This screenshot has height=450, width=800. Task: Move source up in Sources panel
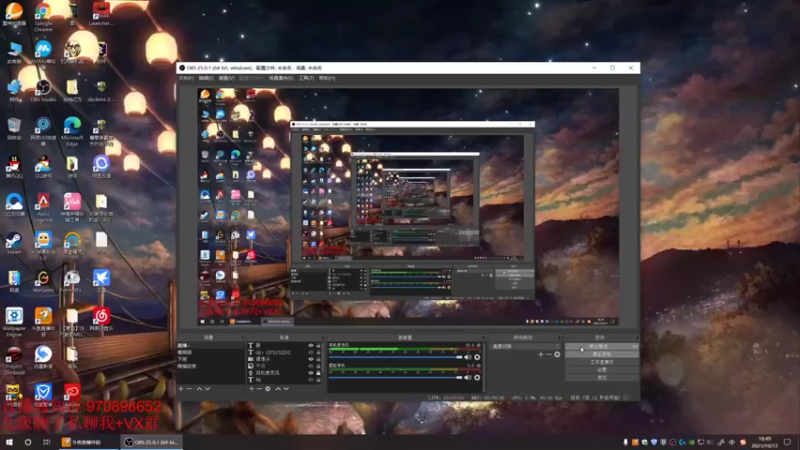click(x=278, y=389)
